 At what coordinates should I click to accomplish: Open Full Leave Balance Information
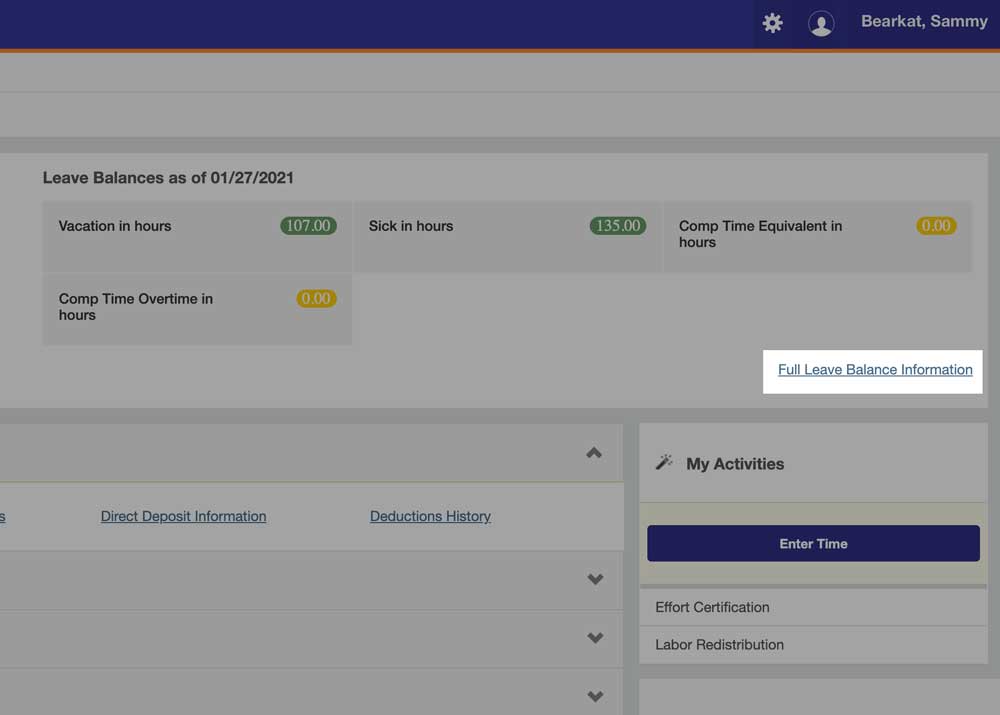tap(873, 370)
